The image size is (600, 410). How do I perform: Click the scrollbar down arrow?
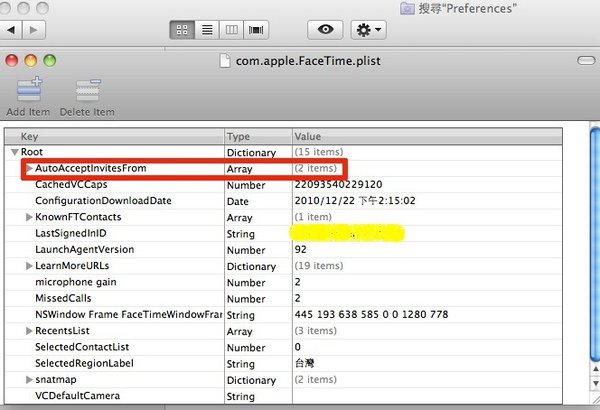[596, 382]
